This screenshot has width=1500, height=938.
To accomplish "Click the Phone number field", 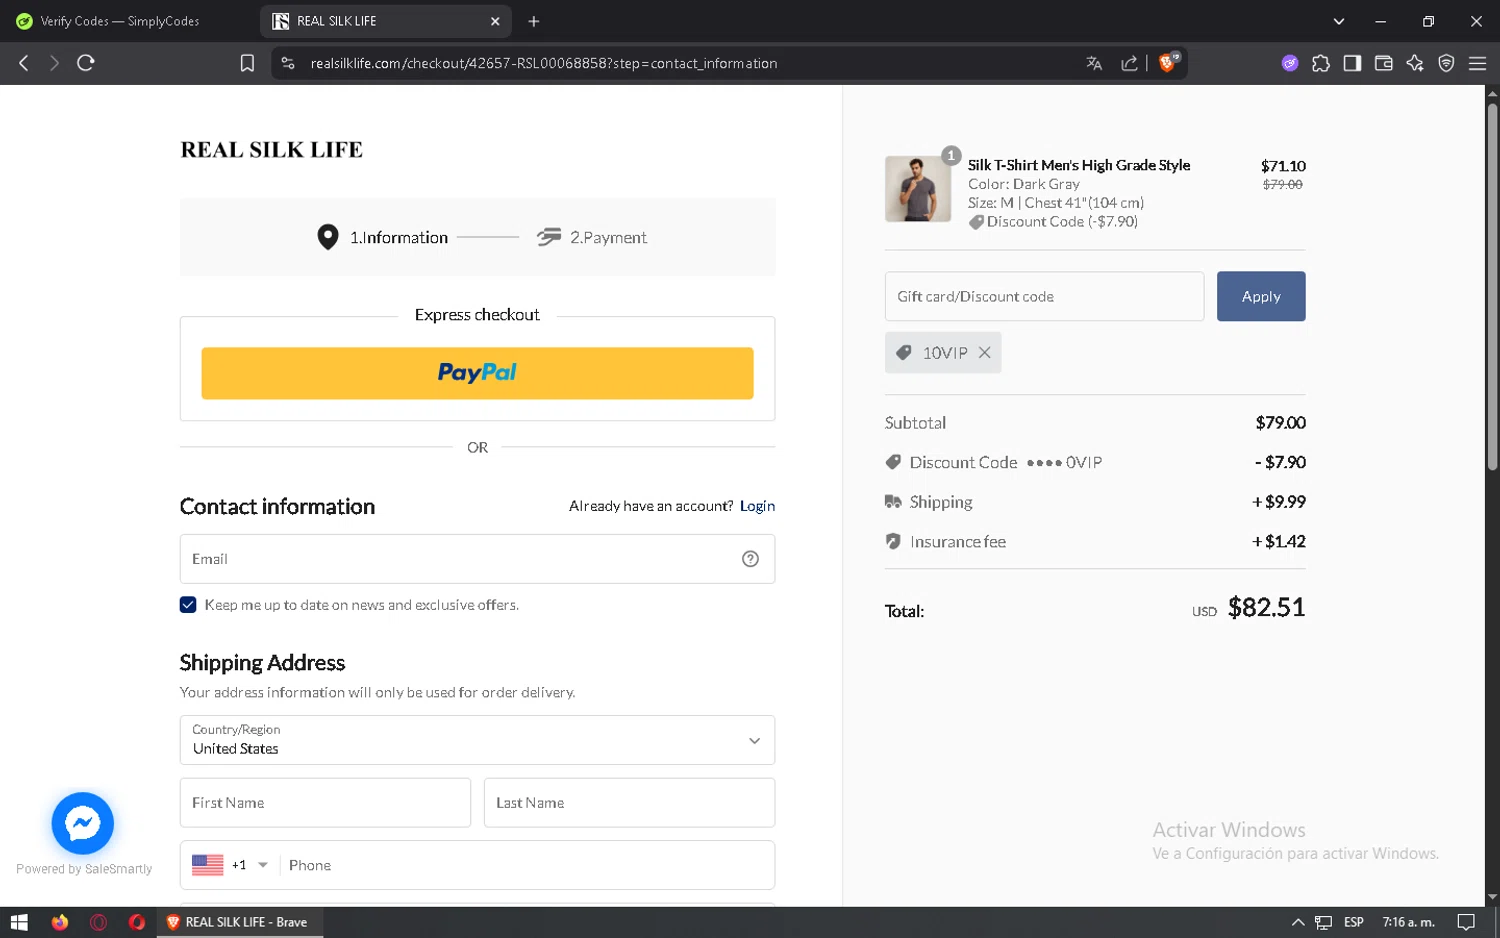I will (527, 865).
